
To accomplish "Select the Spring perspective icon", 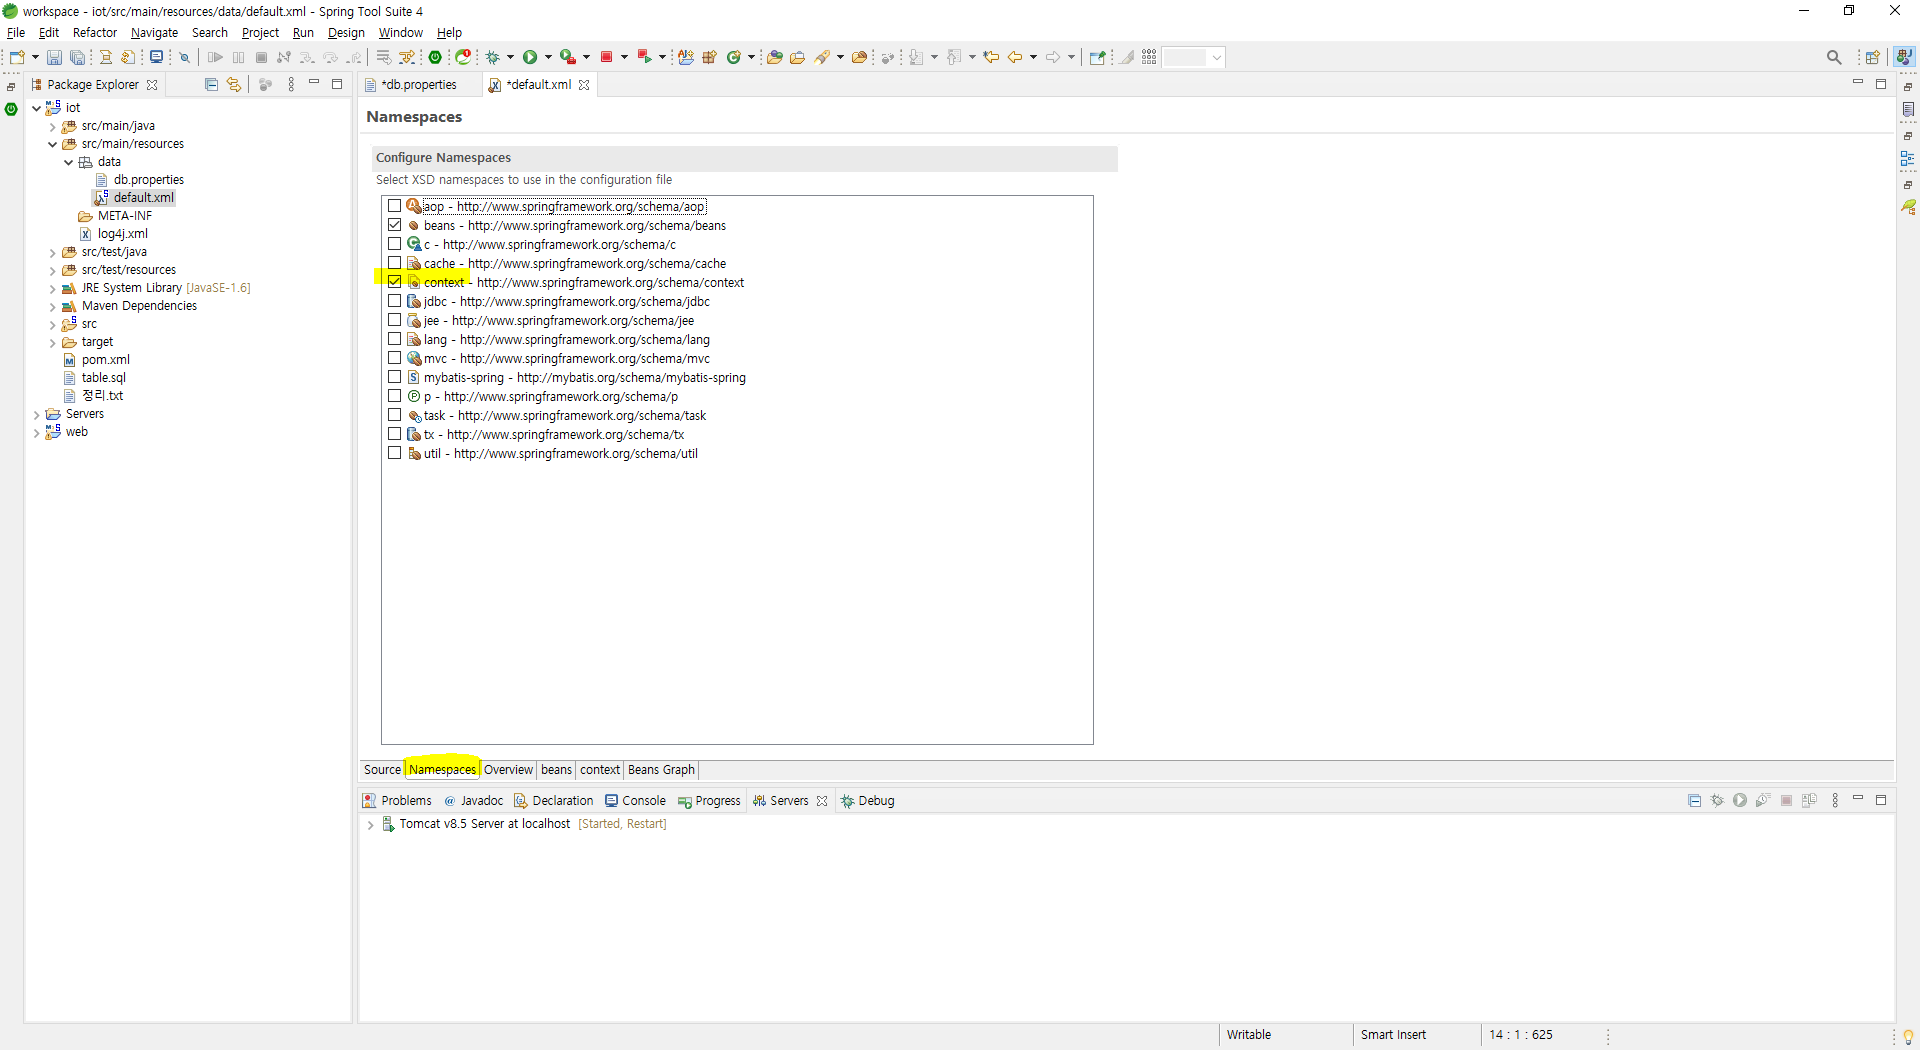I will pyautogui.click(x=1905, y=57).
